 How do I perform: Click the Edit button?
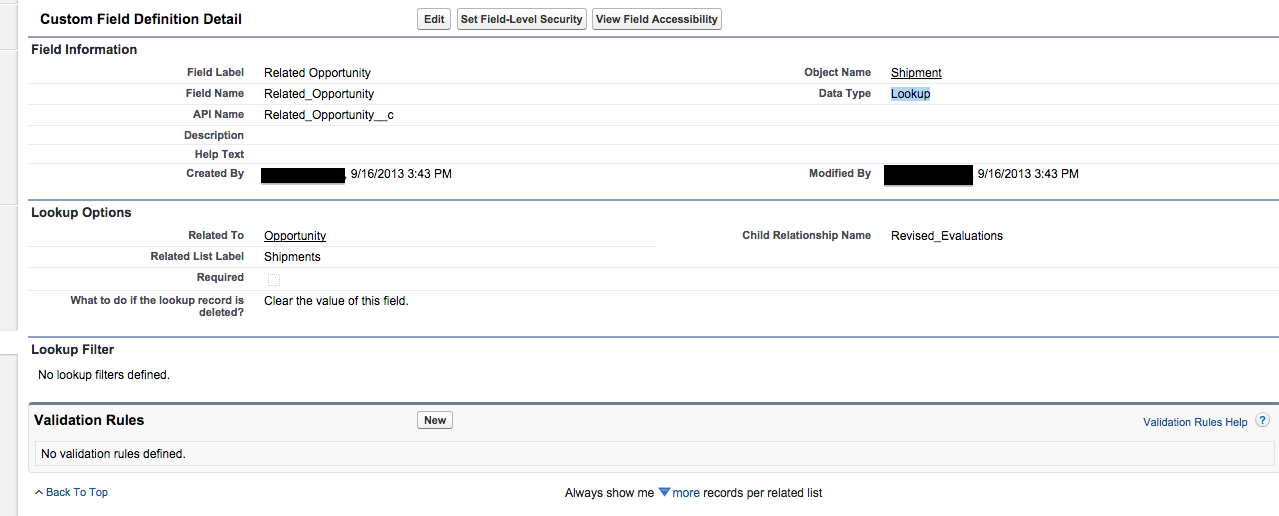coord(434,19)
